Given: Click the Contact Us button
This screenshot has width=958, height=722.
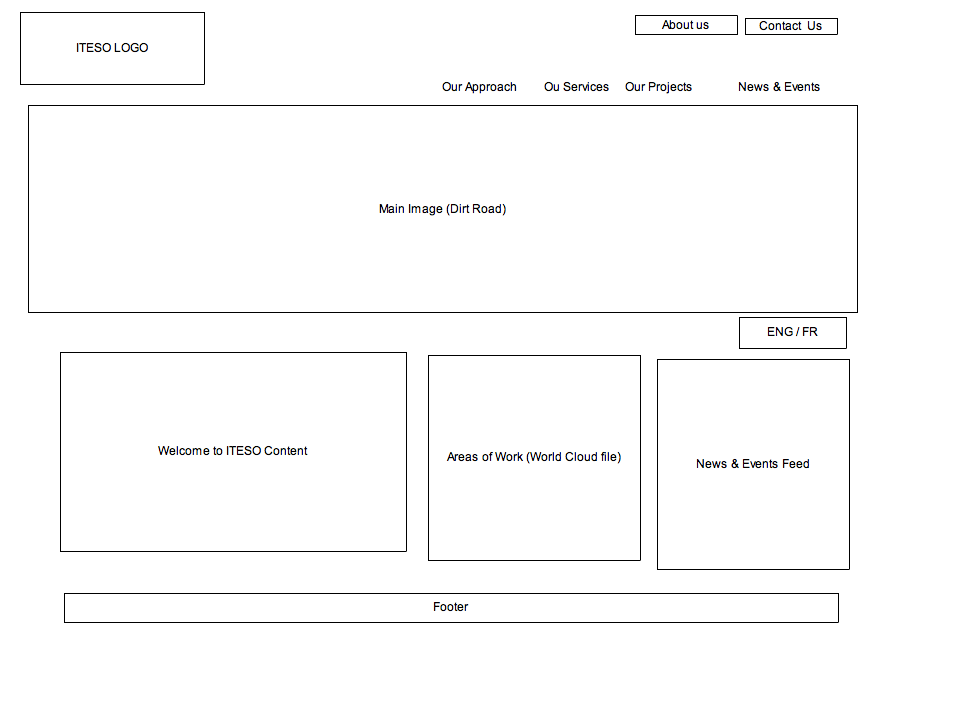Looking at the screenshot, I should pyautogui.click(x=790, y=26).
